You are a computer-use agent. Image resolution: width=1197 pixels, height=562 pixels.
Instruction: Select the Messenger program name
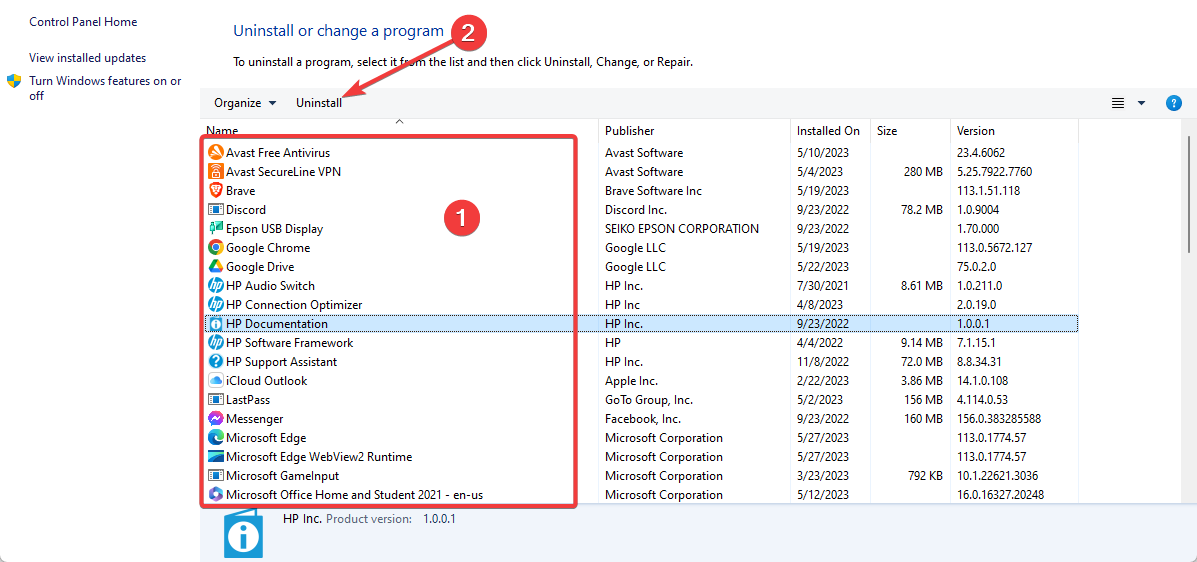coord(254,418)
